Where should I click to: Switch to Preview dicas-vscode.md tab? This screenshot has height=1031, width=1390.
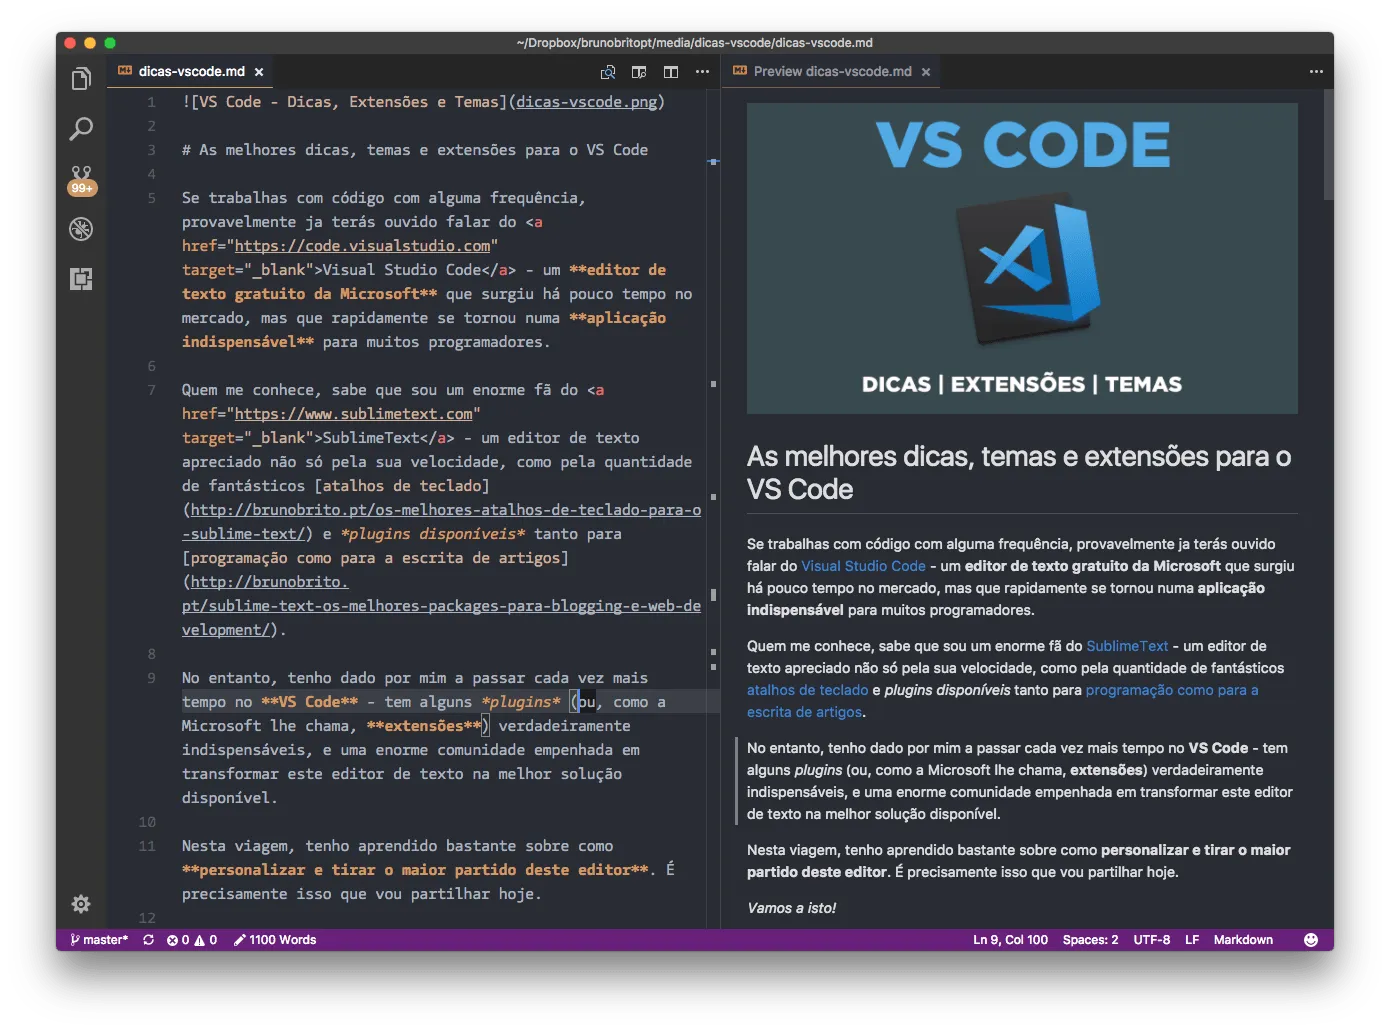832,71
